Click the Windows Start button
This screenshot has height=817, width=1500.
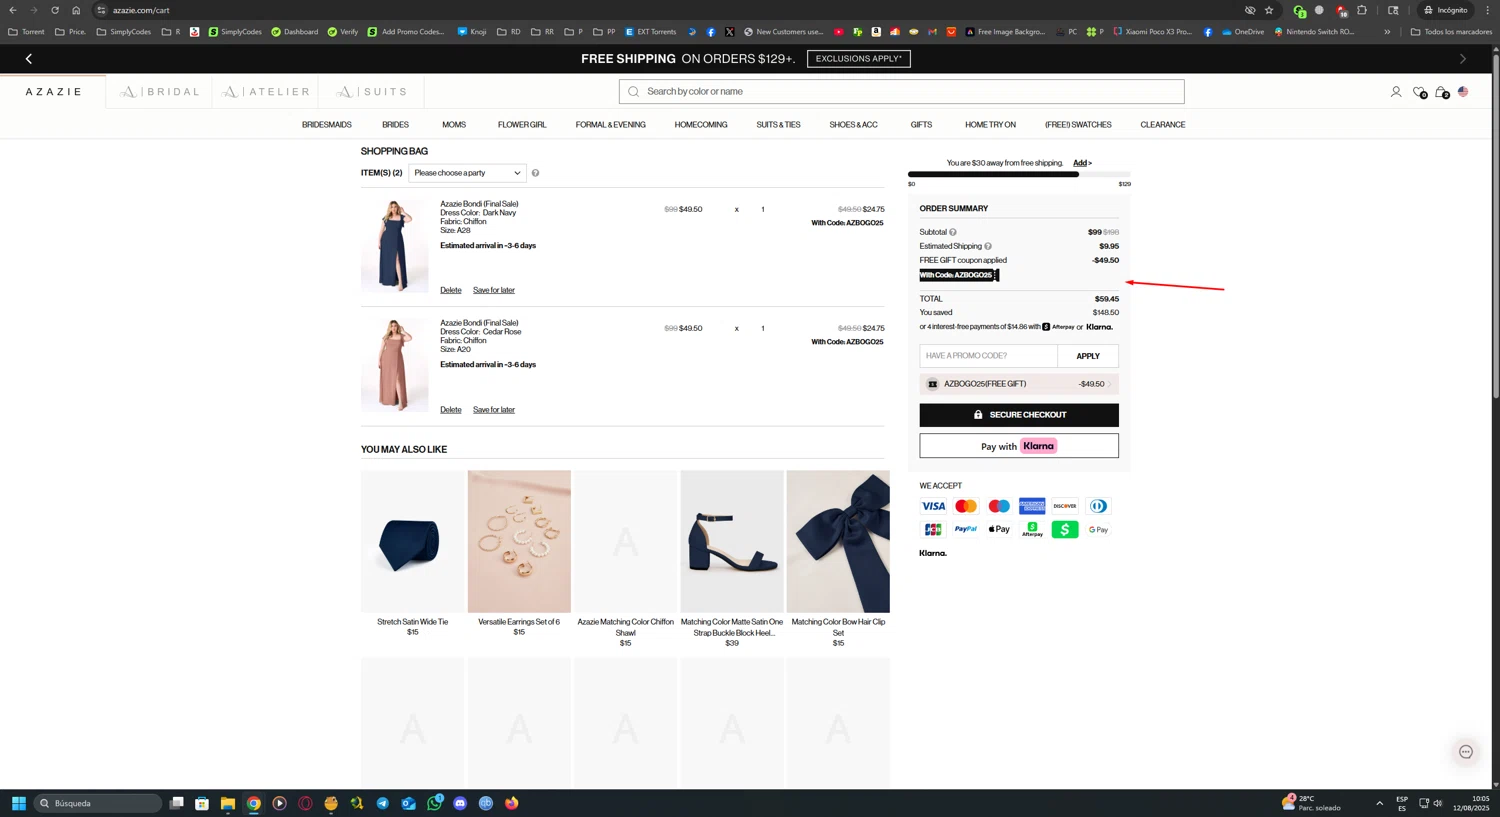(18, 803)
